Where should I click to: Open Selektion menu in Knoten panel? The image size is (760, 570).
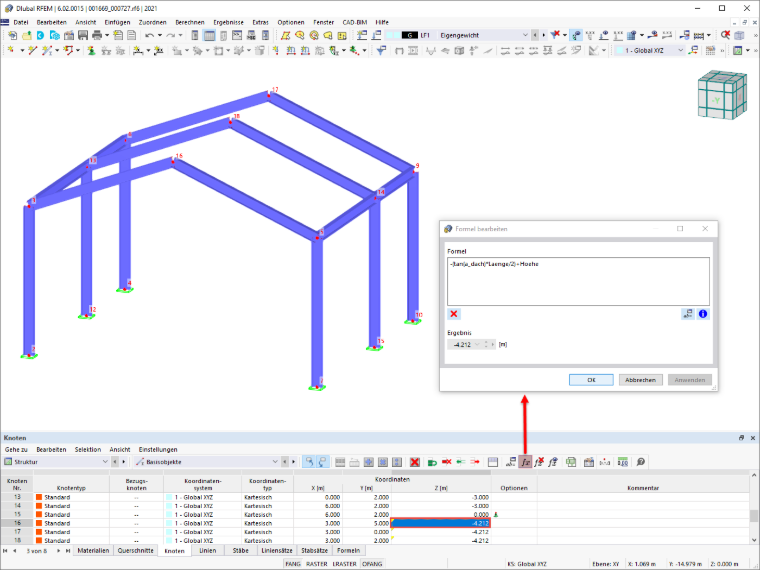pos(88,450)
